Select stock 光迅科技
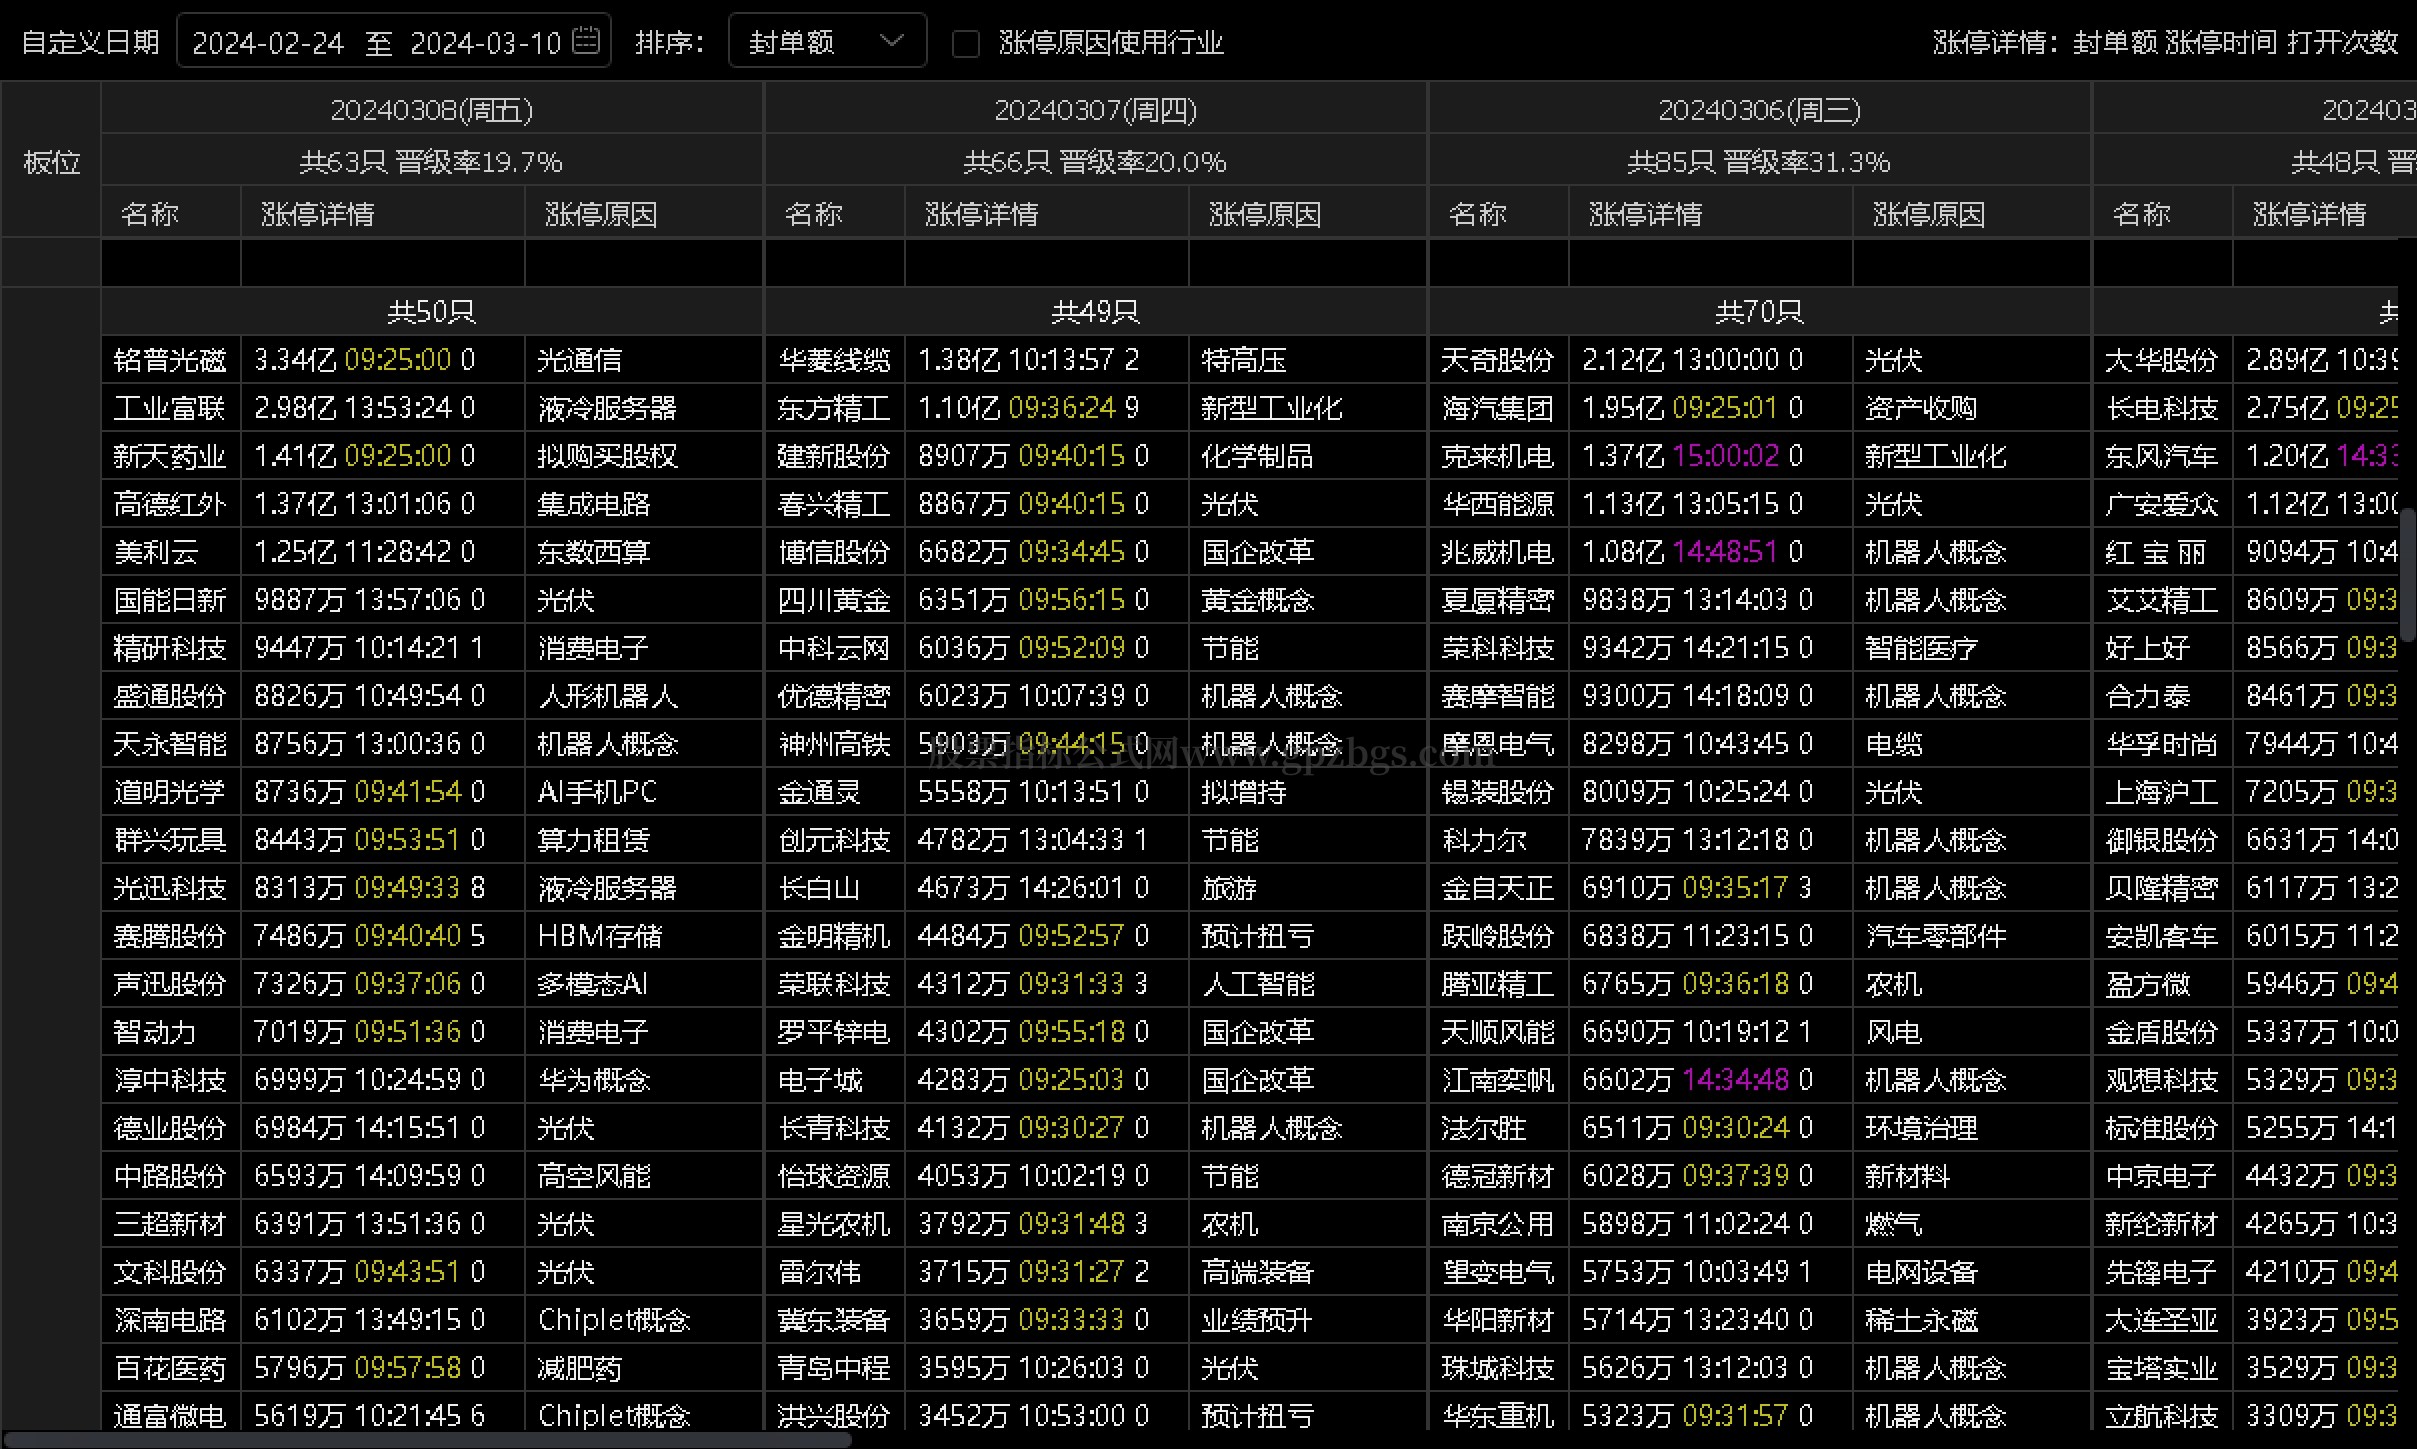Image resolution: width=2417 pixels, height=1449 pixels. coord(170,887)
